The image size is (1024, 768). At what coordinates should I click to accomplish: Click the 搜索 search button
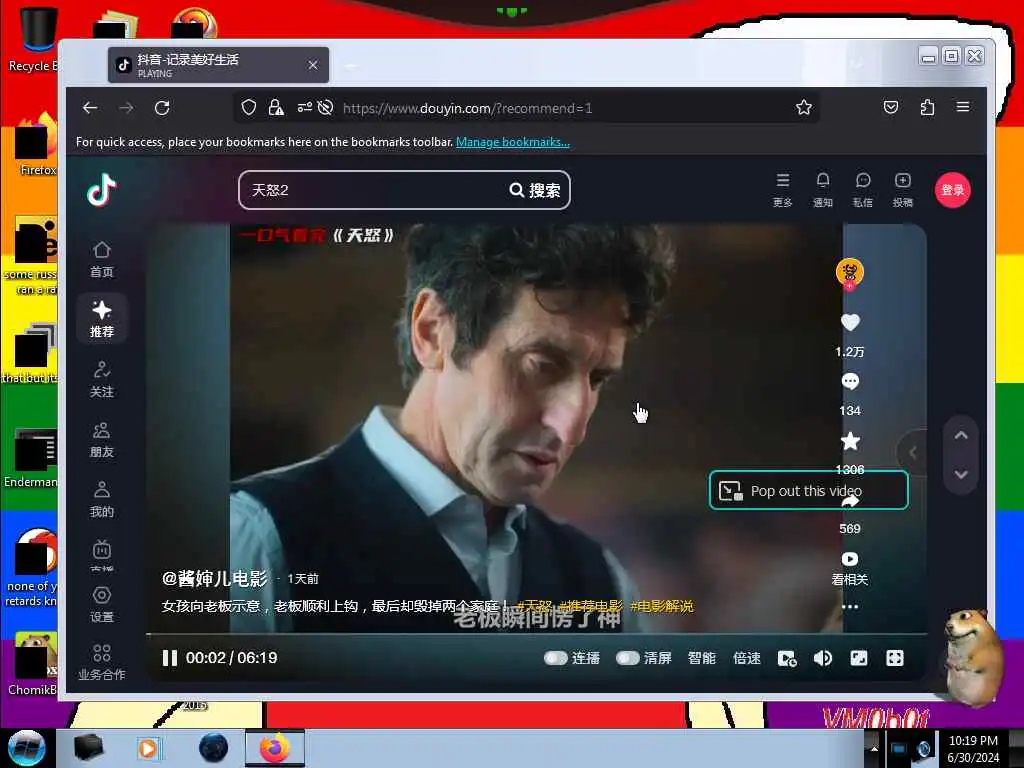pos(535,190)
